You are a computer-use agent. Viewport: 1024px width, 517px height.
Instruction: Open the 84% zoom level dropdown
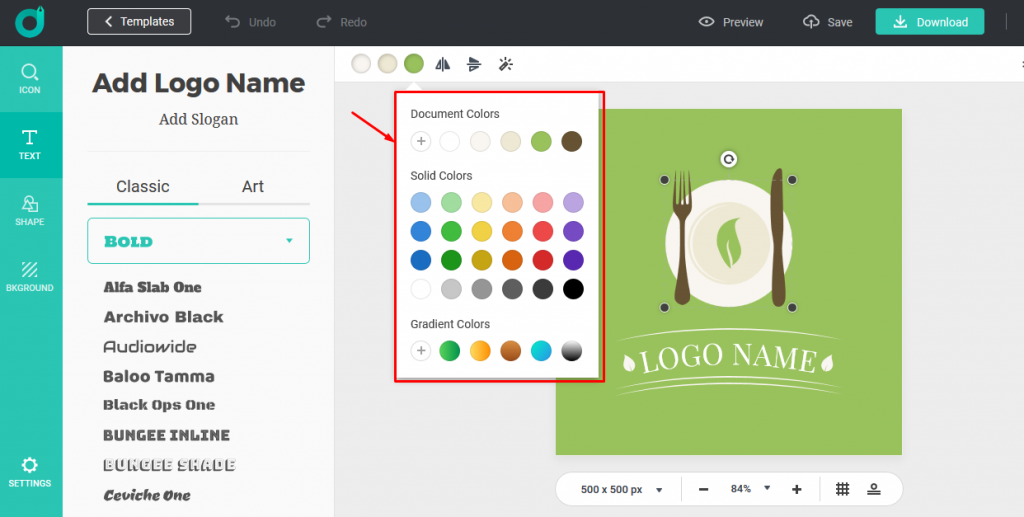point(750,488)
